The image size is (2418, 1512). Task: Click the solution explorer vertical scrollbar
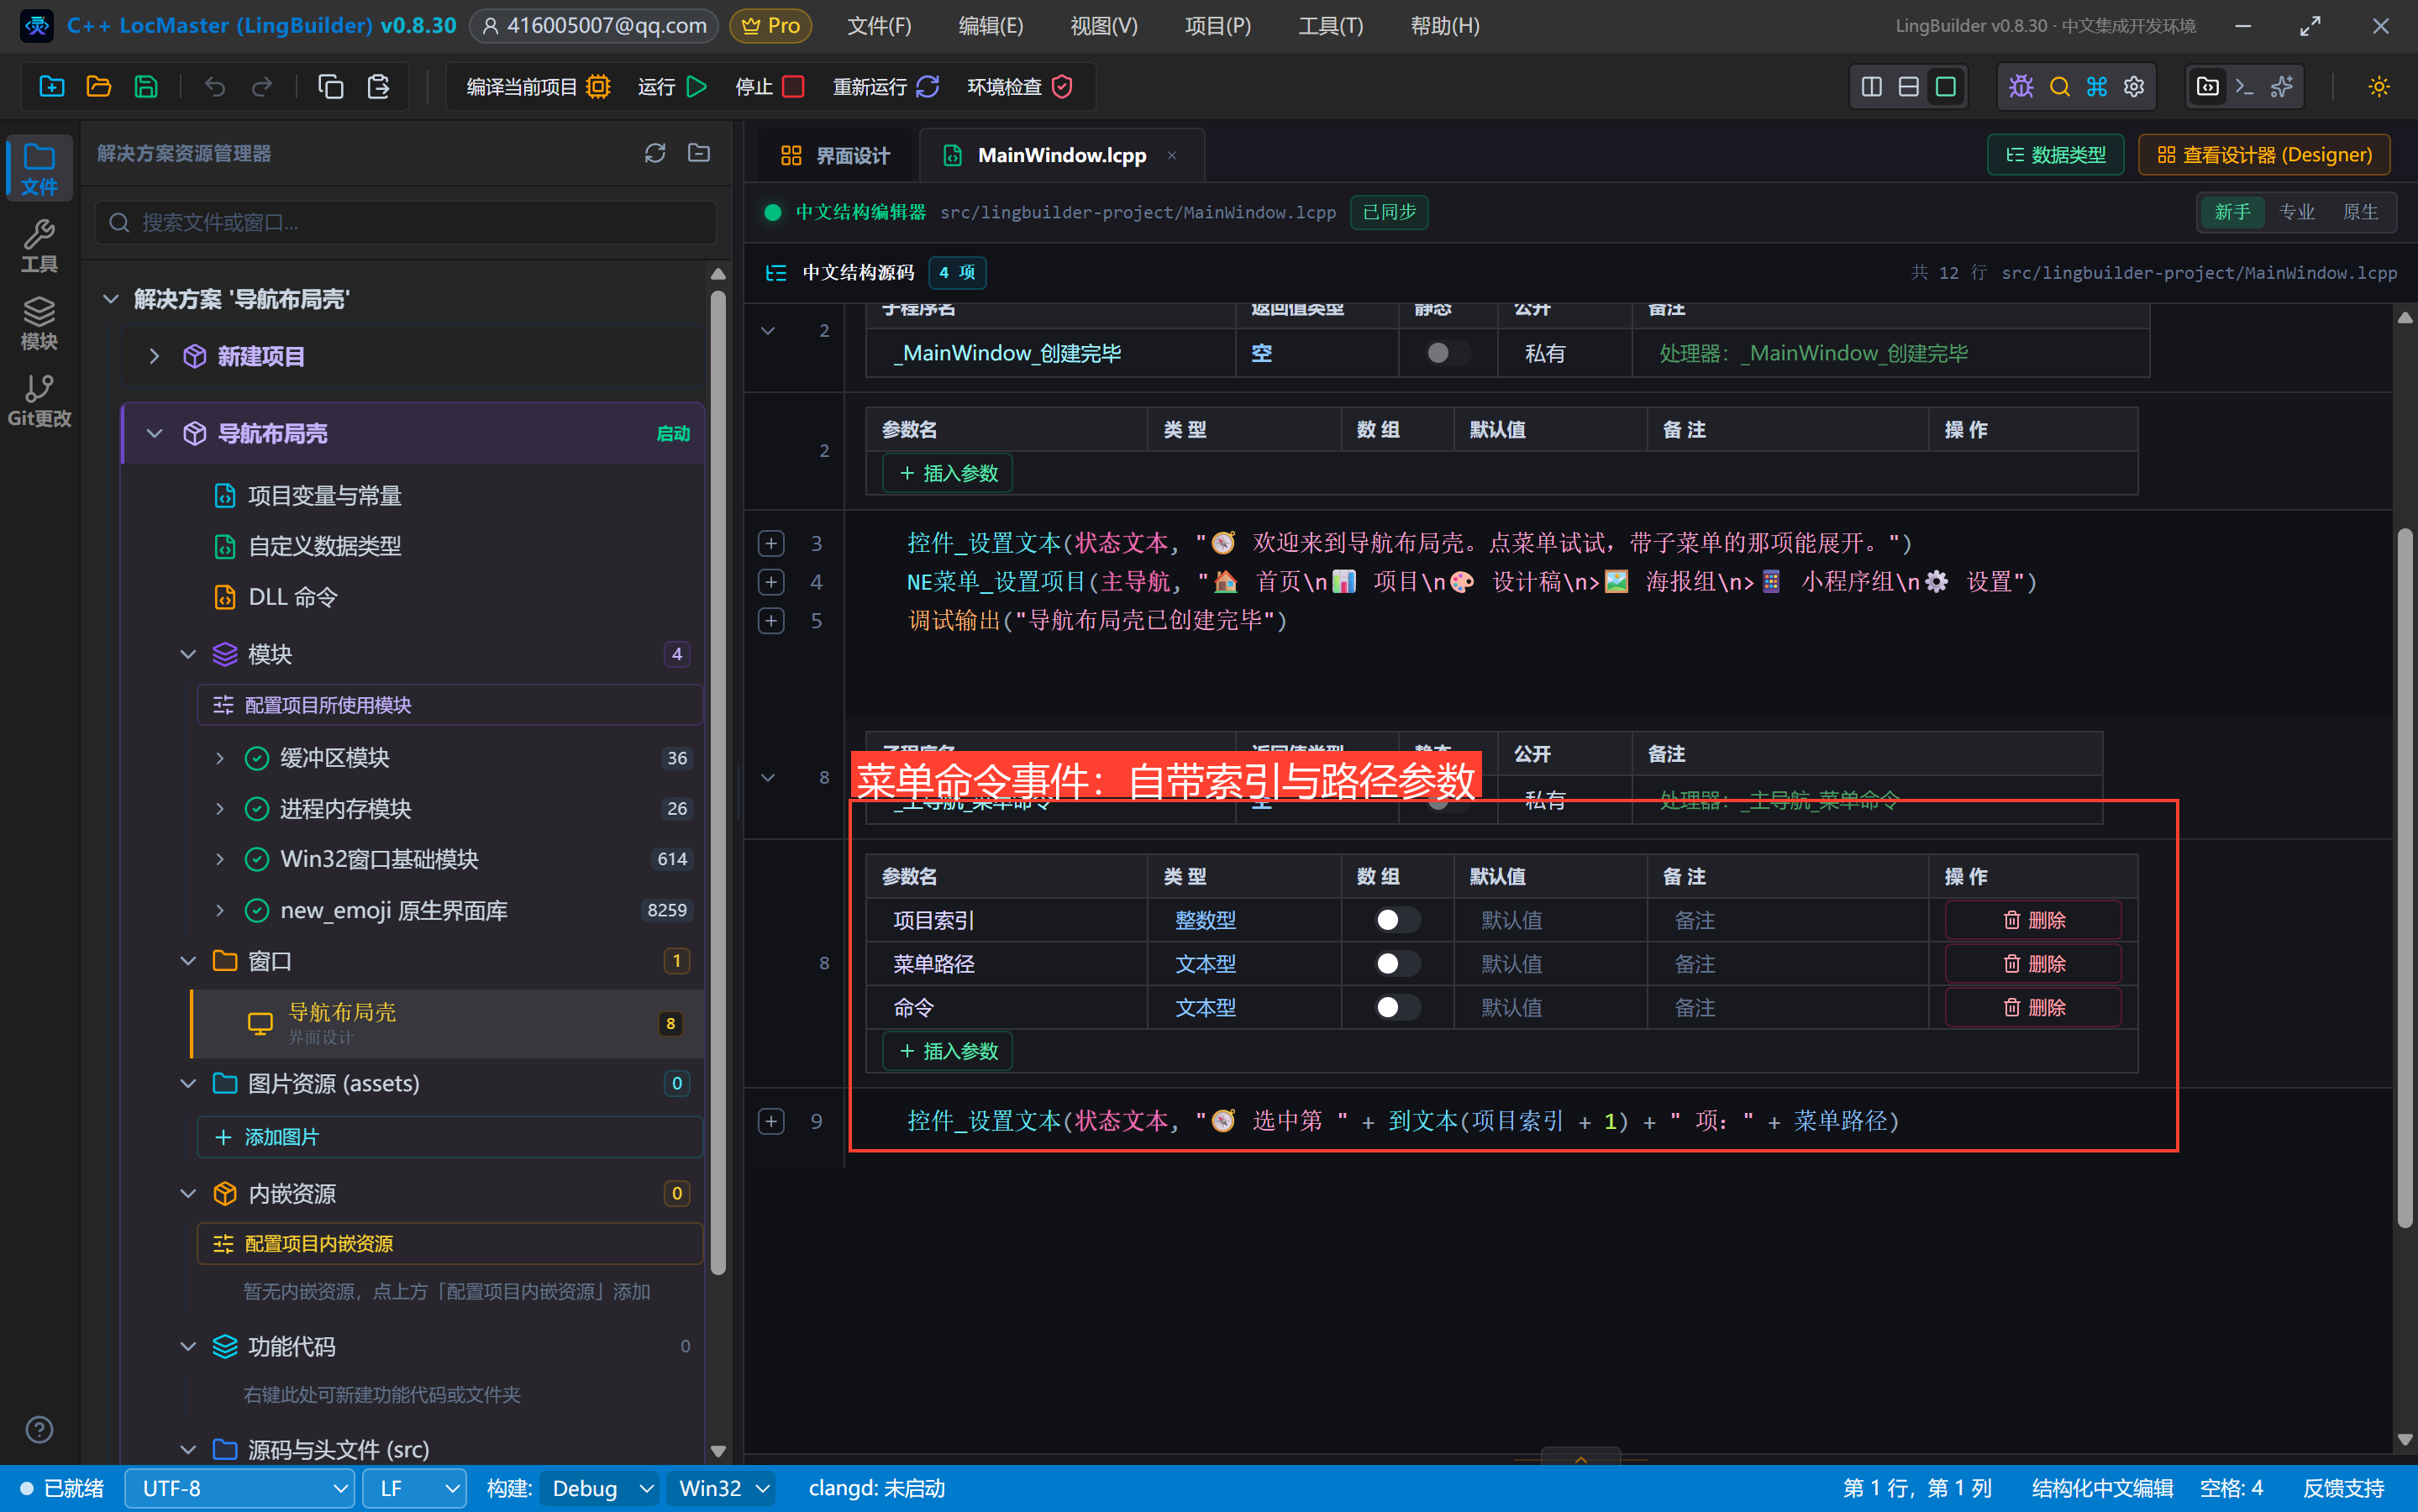[x=717, y=782]
